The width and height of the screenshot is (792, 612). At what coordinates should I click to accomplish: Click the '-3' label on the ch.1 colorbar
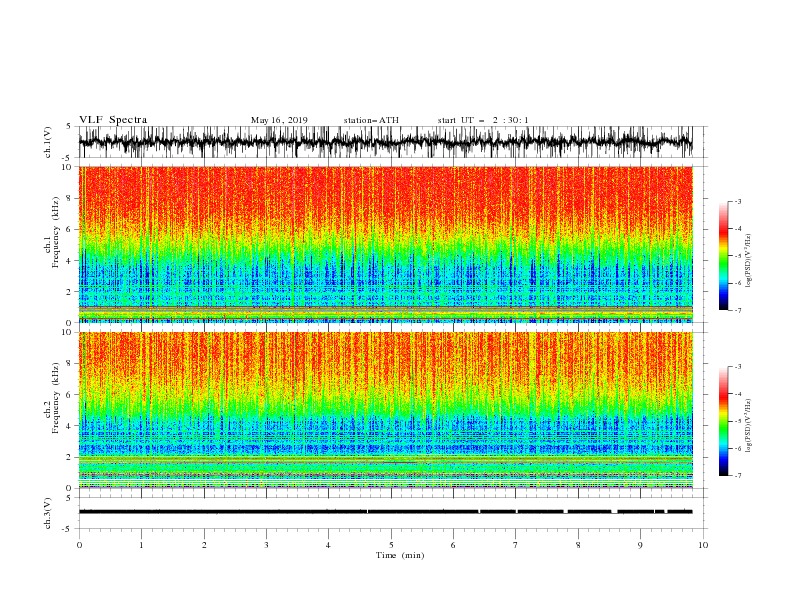tap(738, 201)
